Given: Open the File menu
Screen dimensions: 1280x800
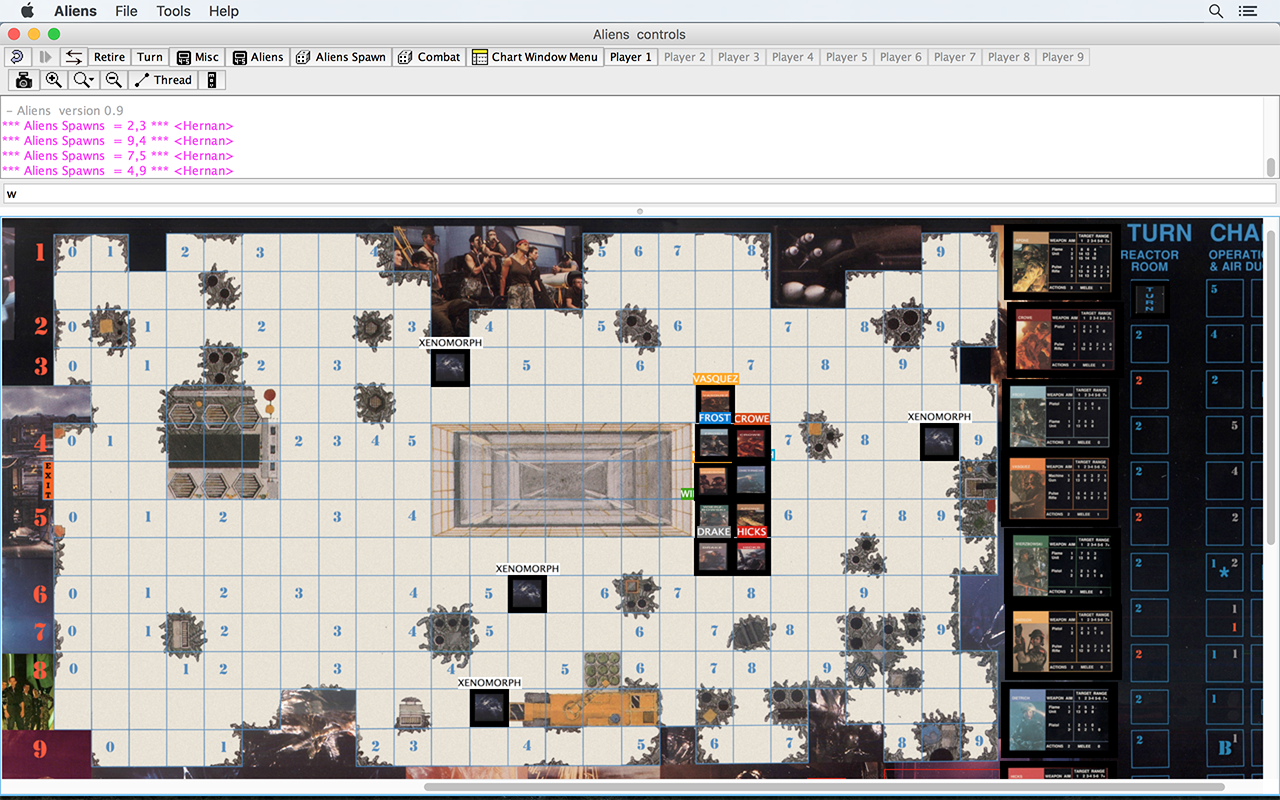Looking at the screenshot, I should [x=126, y=11].
